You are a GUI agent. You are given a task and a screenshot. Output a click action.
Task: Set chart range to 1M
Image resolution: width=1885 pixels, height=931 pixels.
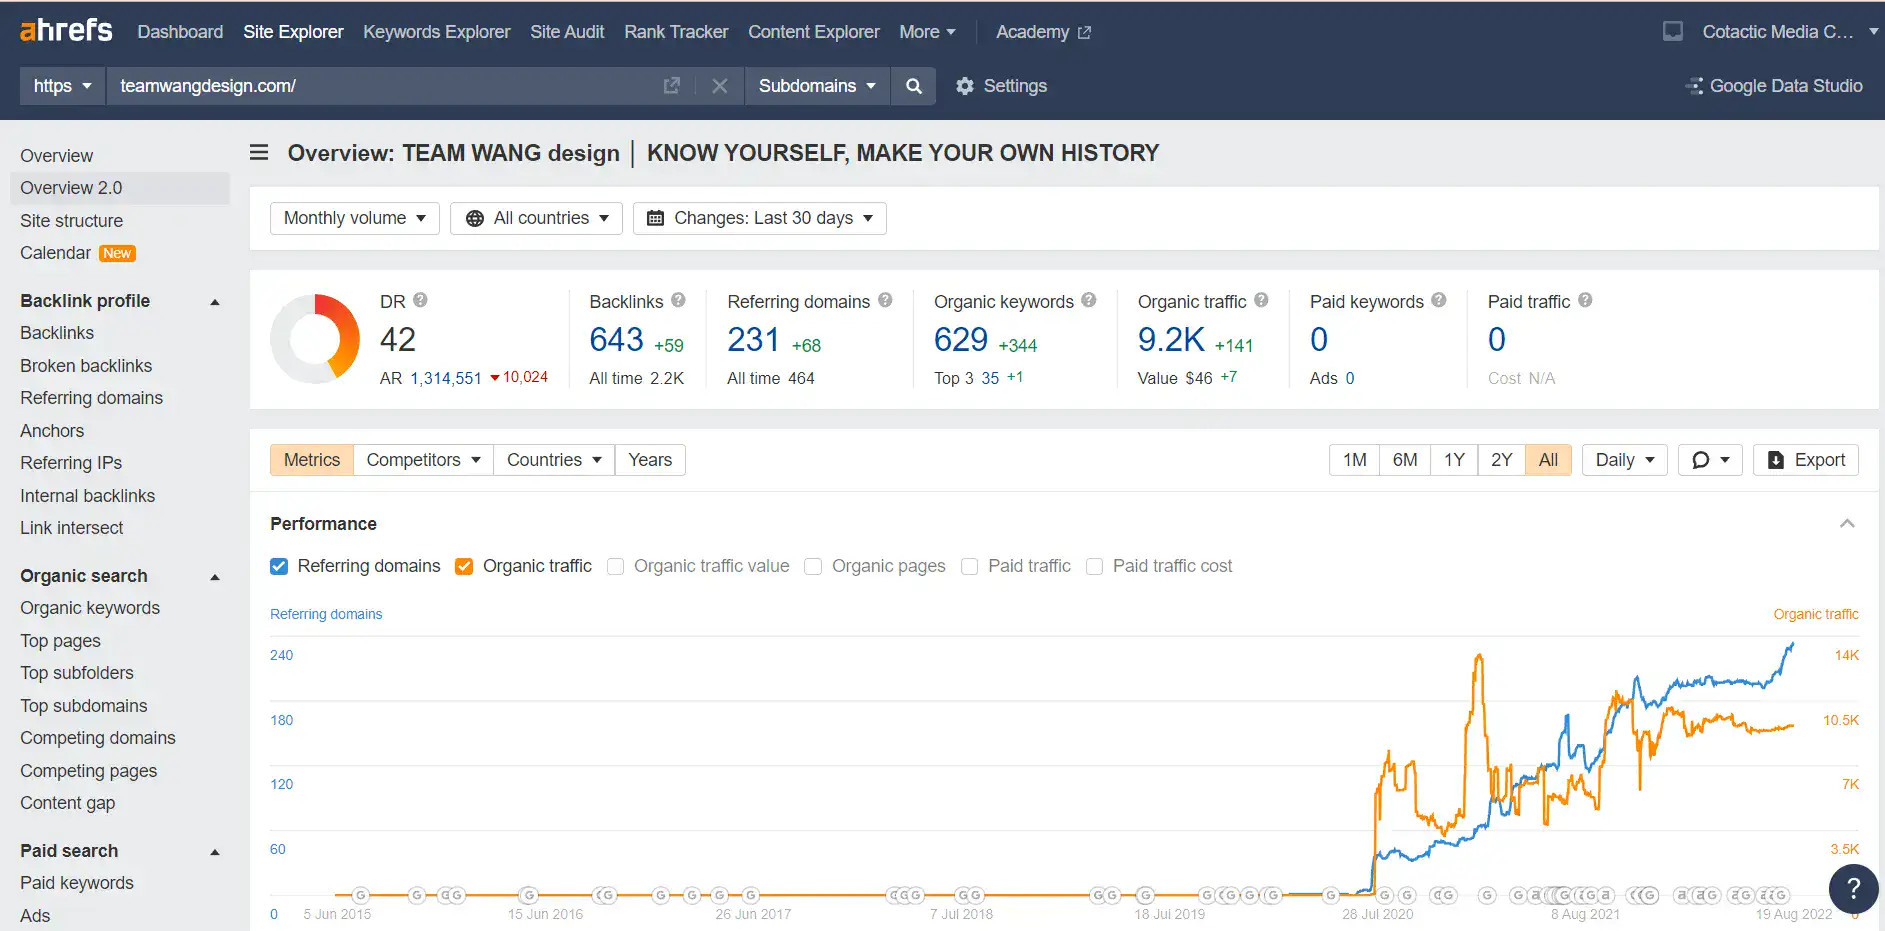[1355, 460]
